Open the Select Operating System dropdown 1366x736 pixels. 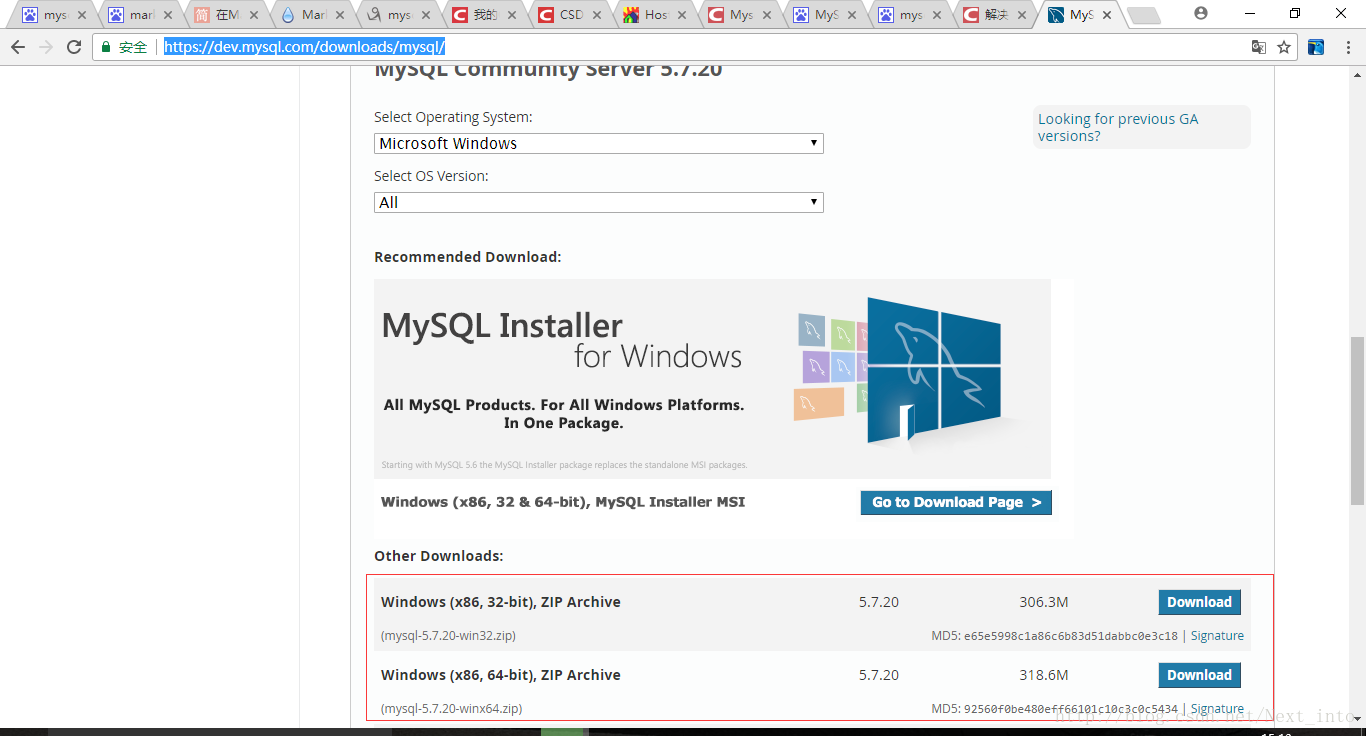point(599,143)
